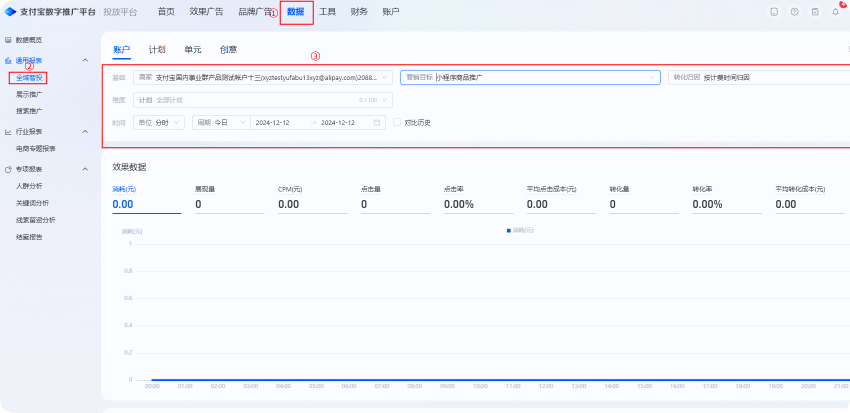Select the 点击率 metric card
This screenshot has width=850, height=413.
(x=479, y=199)
